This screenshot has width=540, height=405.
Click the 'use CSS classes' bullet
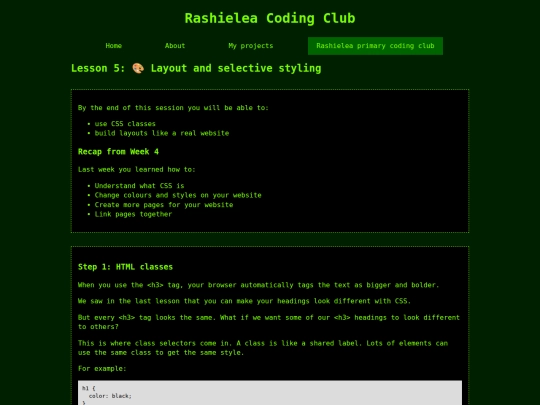125,124
